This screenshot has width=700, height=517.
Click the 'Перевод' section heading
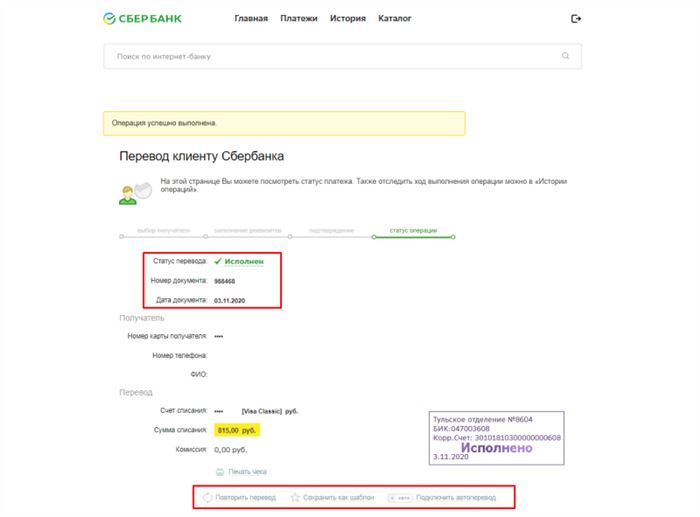coord(136,392)
